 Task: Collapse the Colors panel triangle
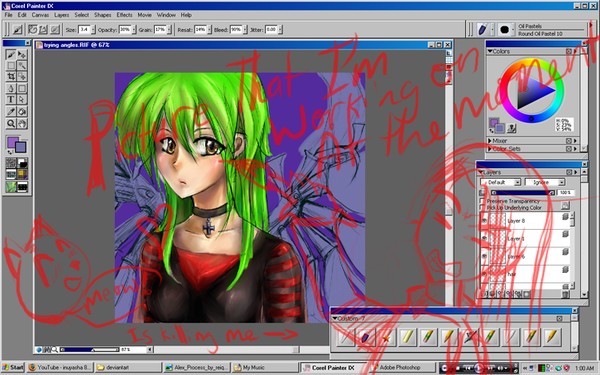(489, 51)
